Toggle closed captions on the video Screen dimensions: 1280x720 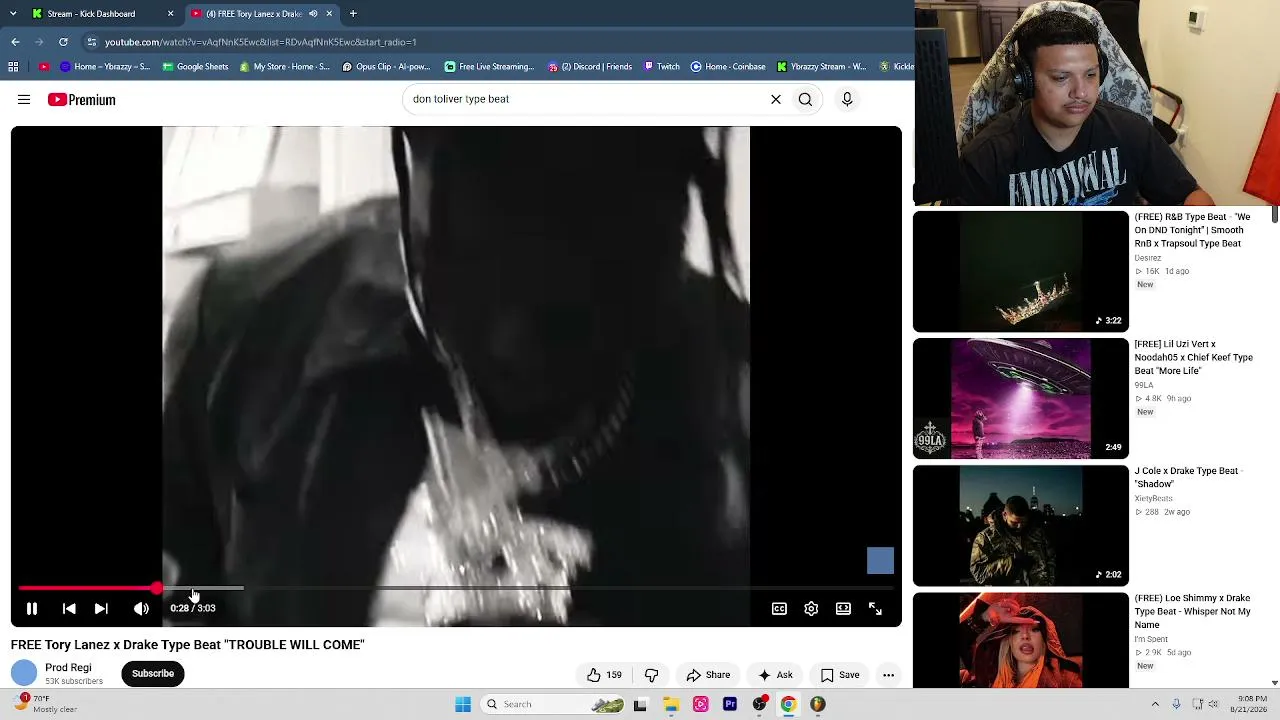779,608
